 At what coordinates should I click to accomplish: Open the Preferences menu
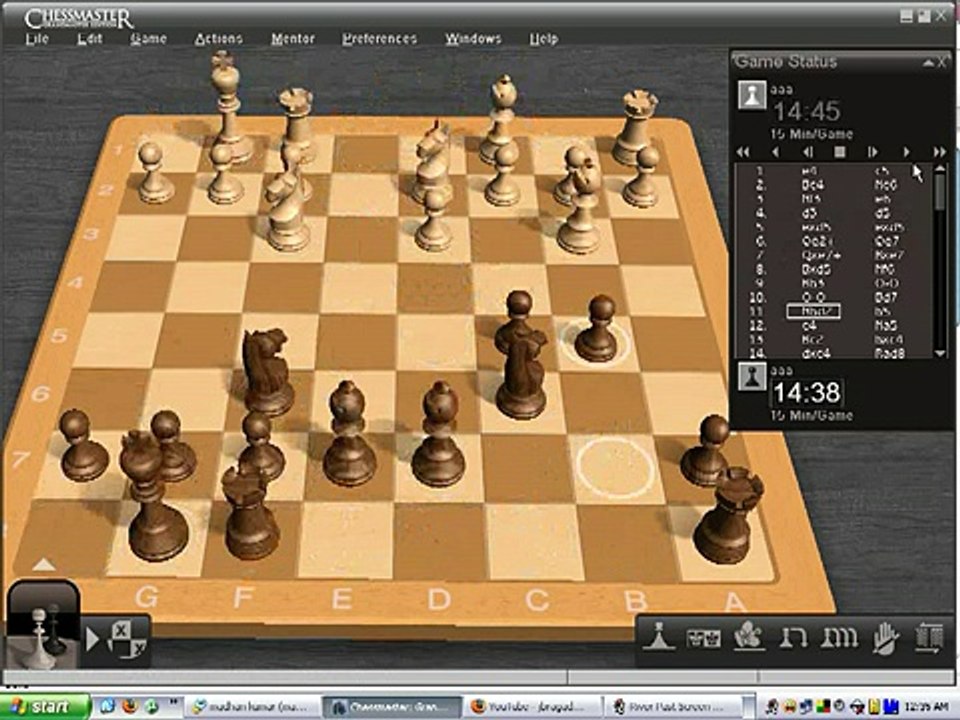pyautogui.click(x=380, y=39)
